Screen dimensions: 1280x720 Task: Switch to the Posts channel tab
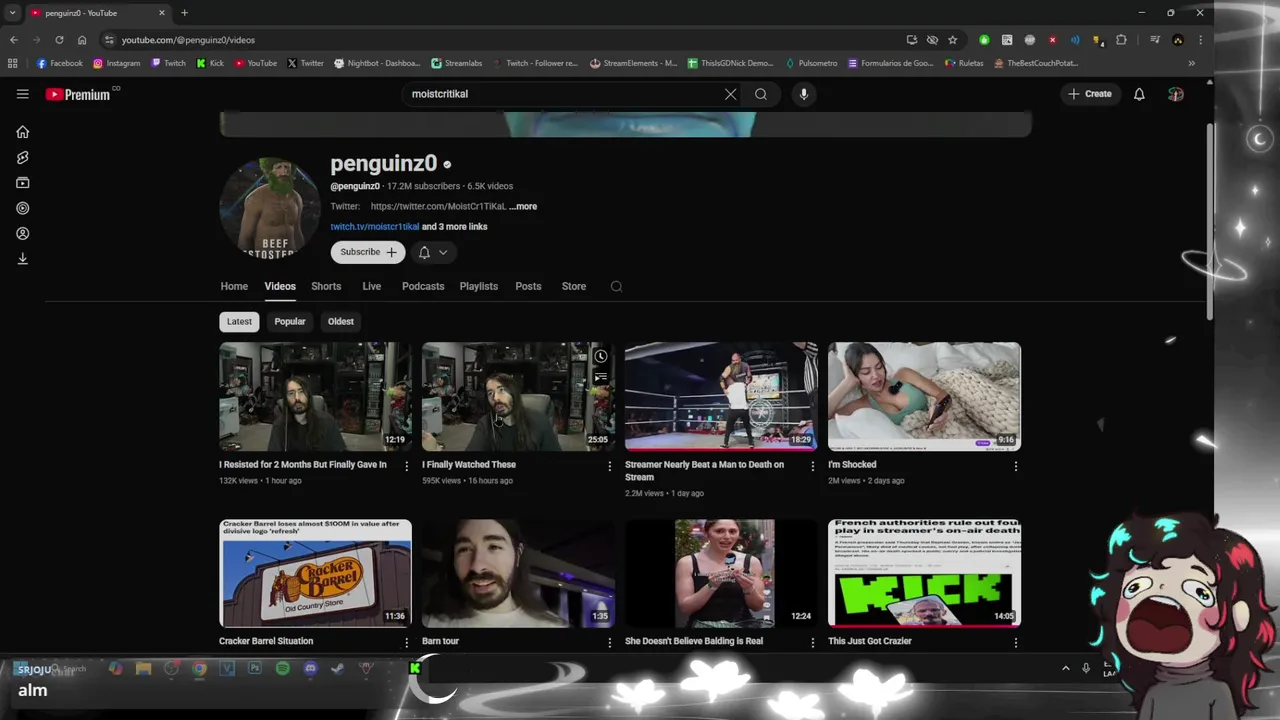(528, 286)
